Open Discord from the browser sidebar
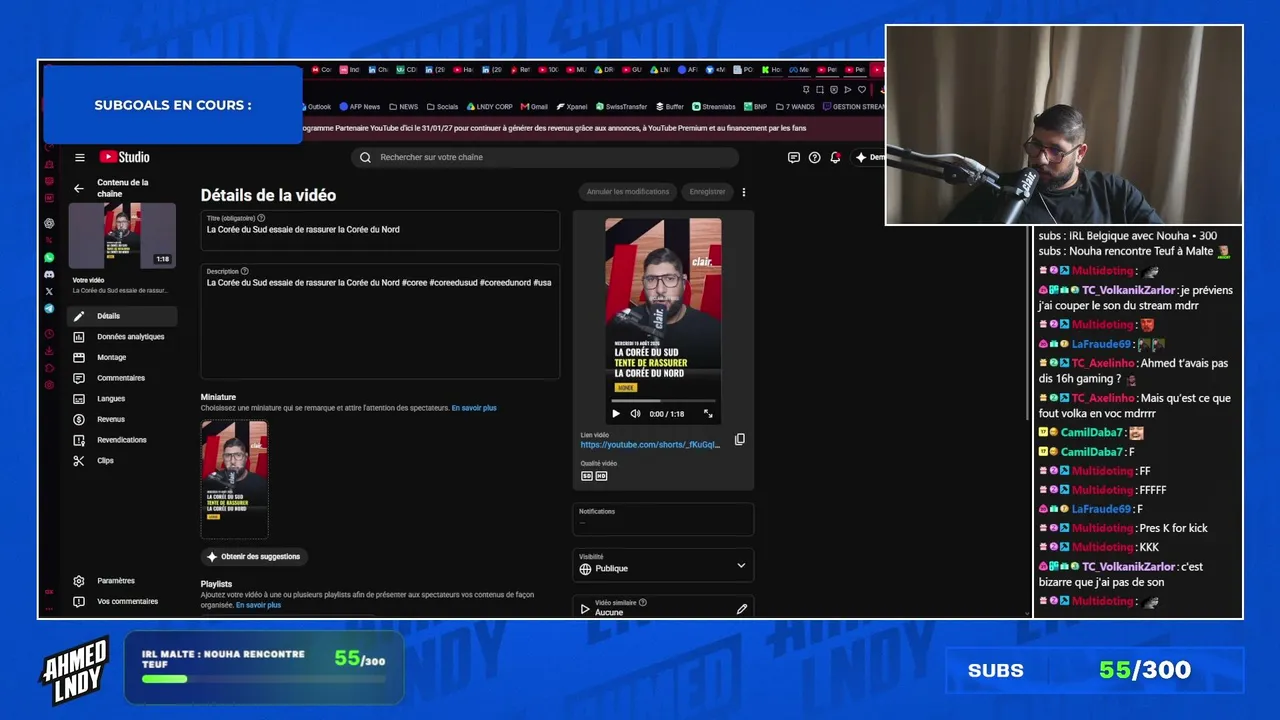The image size is (1280, 720). tap(49, 274)
